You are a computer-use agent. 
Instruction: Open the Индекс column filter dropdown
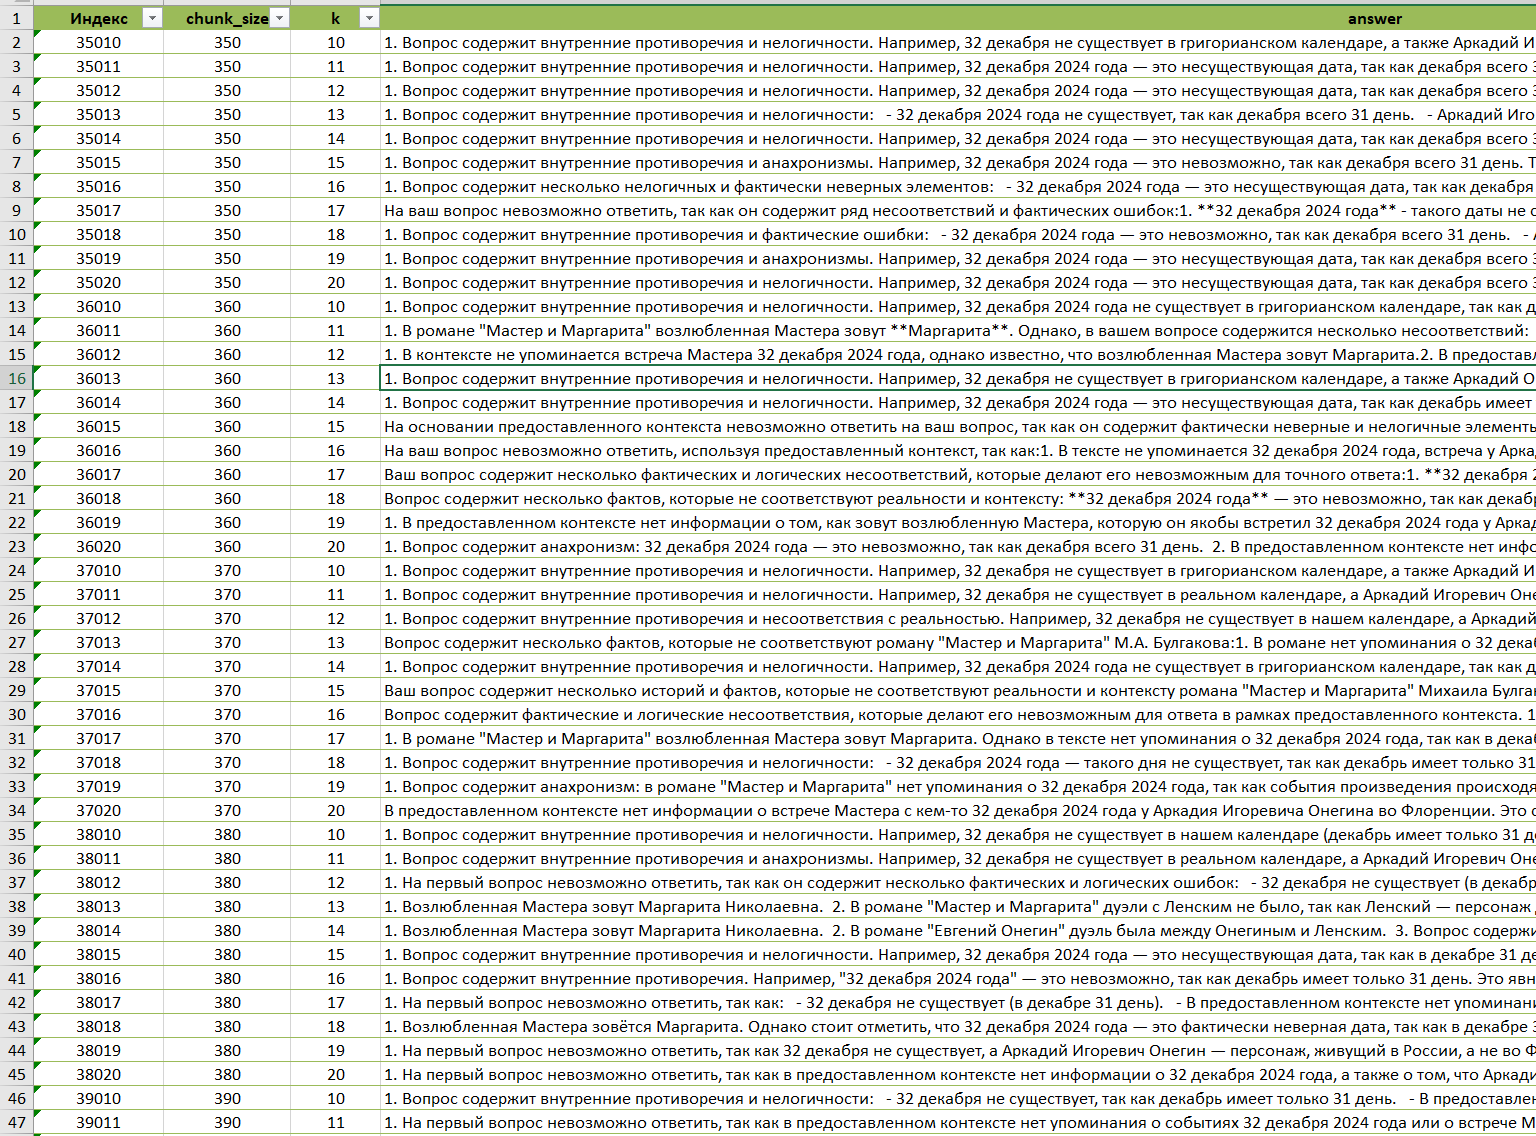[x=152, y=18]
